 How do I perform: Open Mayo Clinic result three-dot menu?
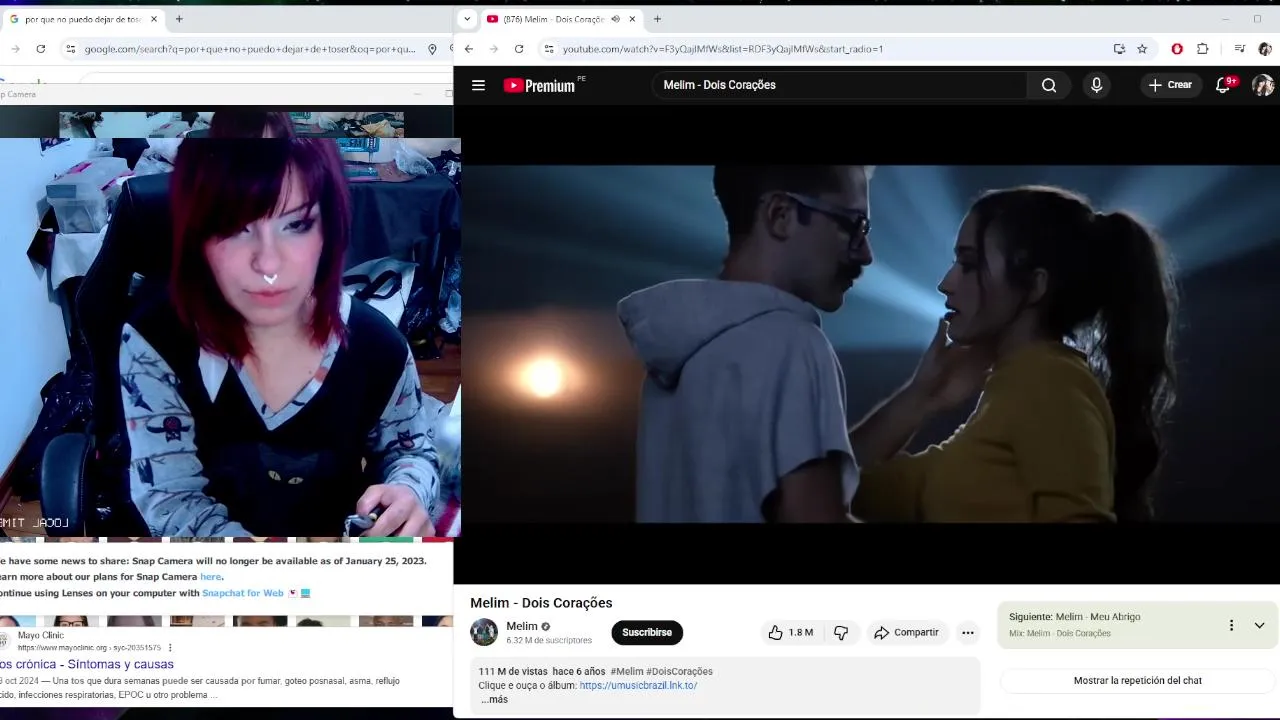[x=170, y=648]
